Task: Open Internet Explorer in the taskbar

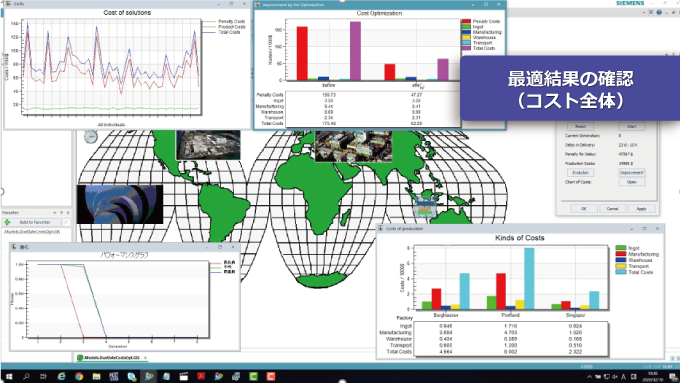Action: 62,376
